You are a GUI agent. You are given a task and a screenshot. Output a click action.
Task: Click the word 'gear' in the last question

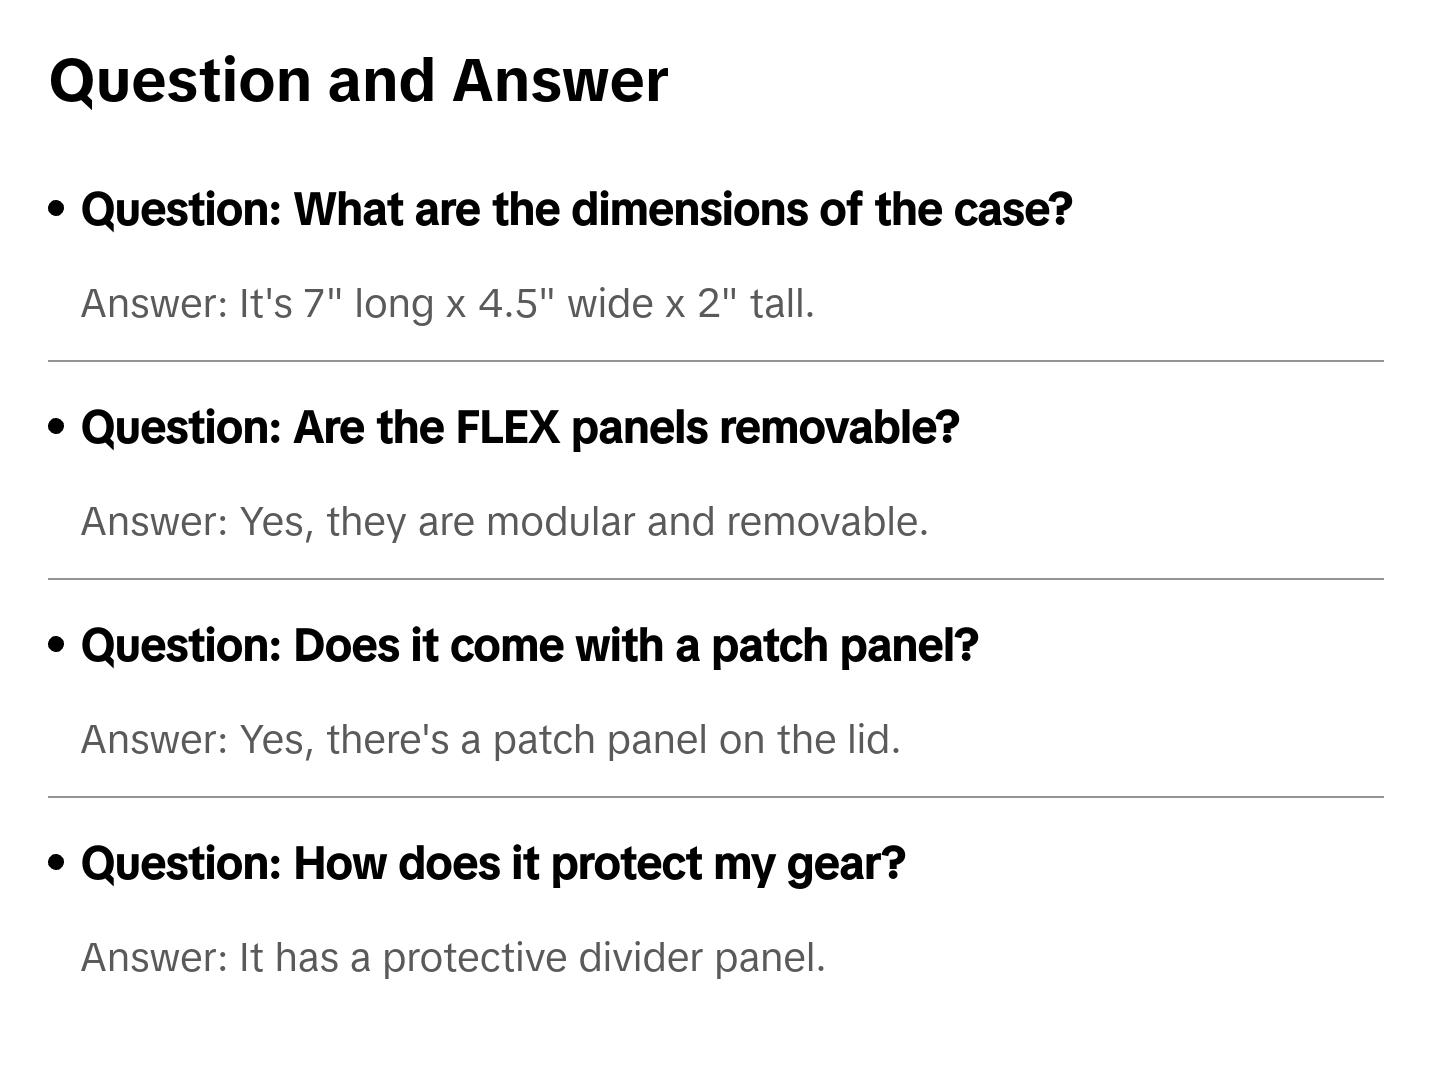pos(845,864)
